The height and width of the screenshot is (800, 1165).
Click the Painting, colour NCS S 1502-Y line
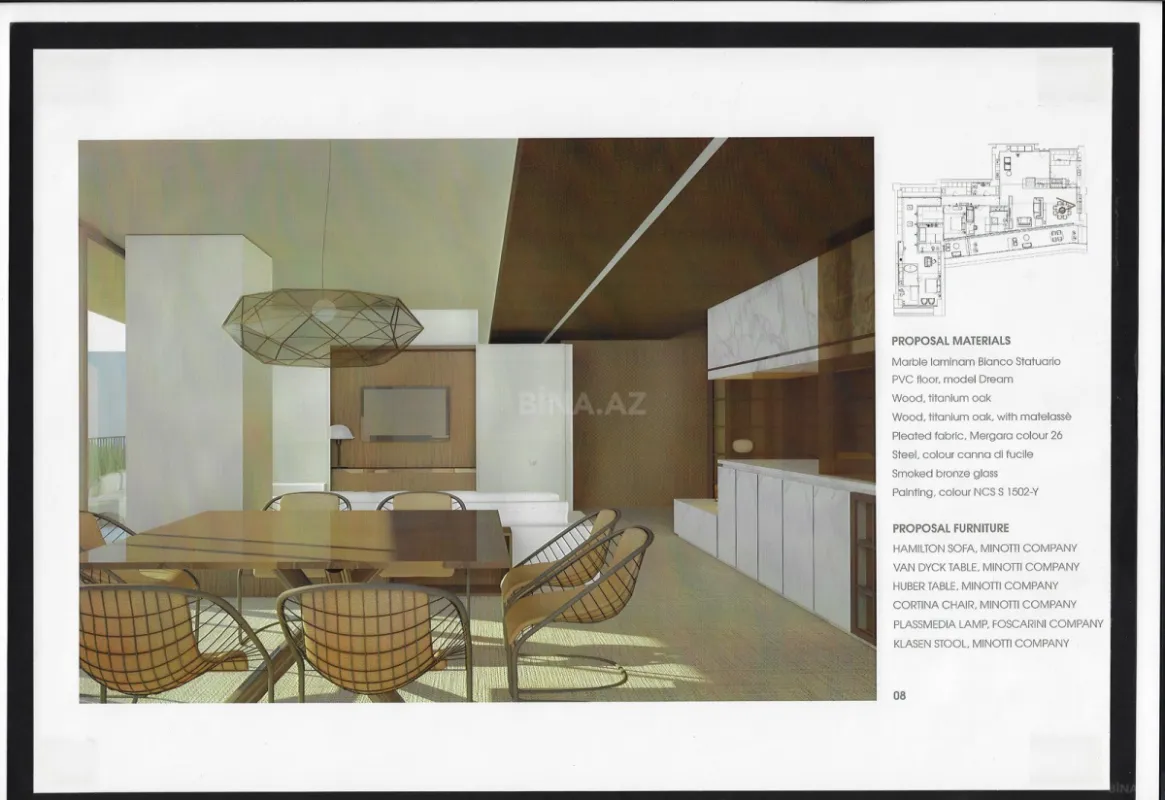(970, 491)
